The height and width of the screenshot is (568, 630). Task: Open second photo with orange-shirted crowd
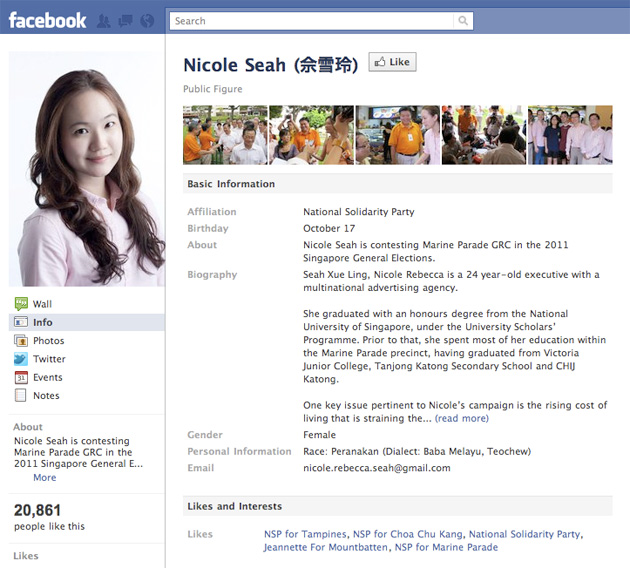coord(311,135)
